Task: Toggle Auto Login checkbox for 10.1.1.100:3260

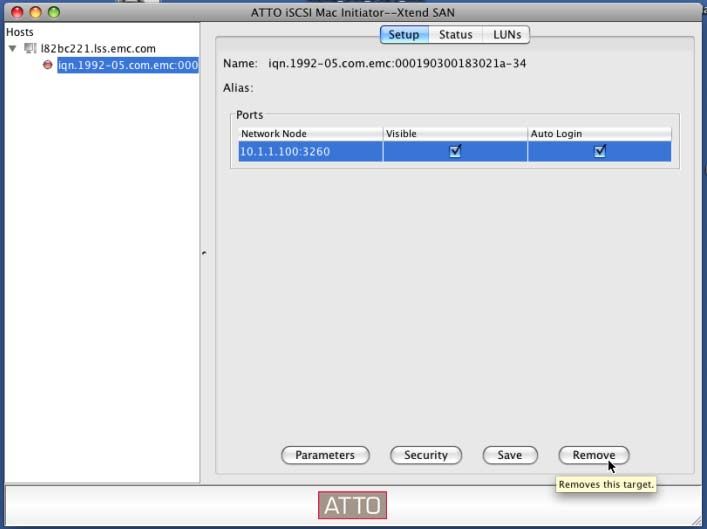Action: coord(600,151)
